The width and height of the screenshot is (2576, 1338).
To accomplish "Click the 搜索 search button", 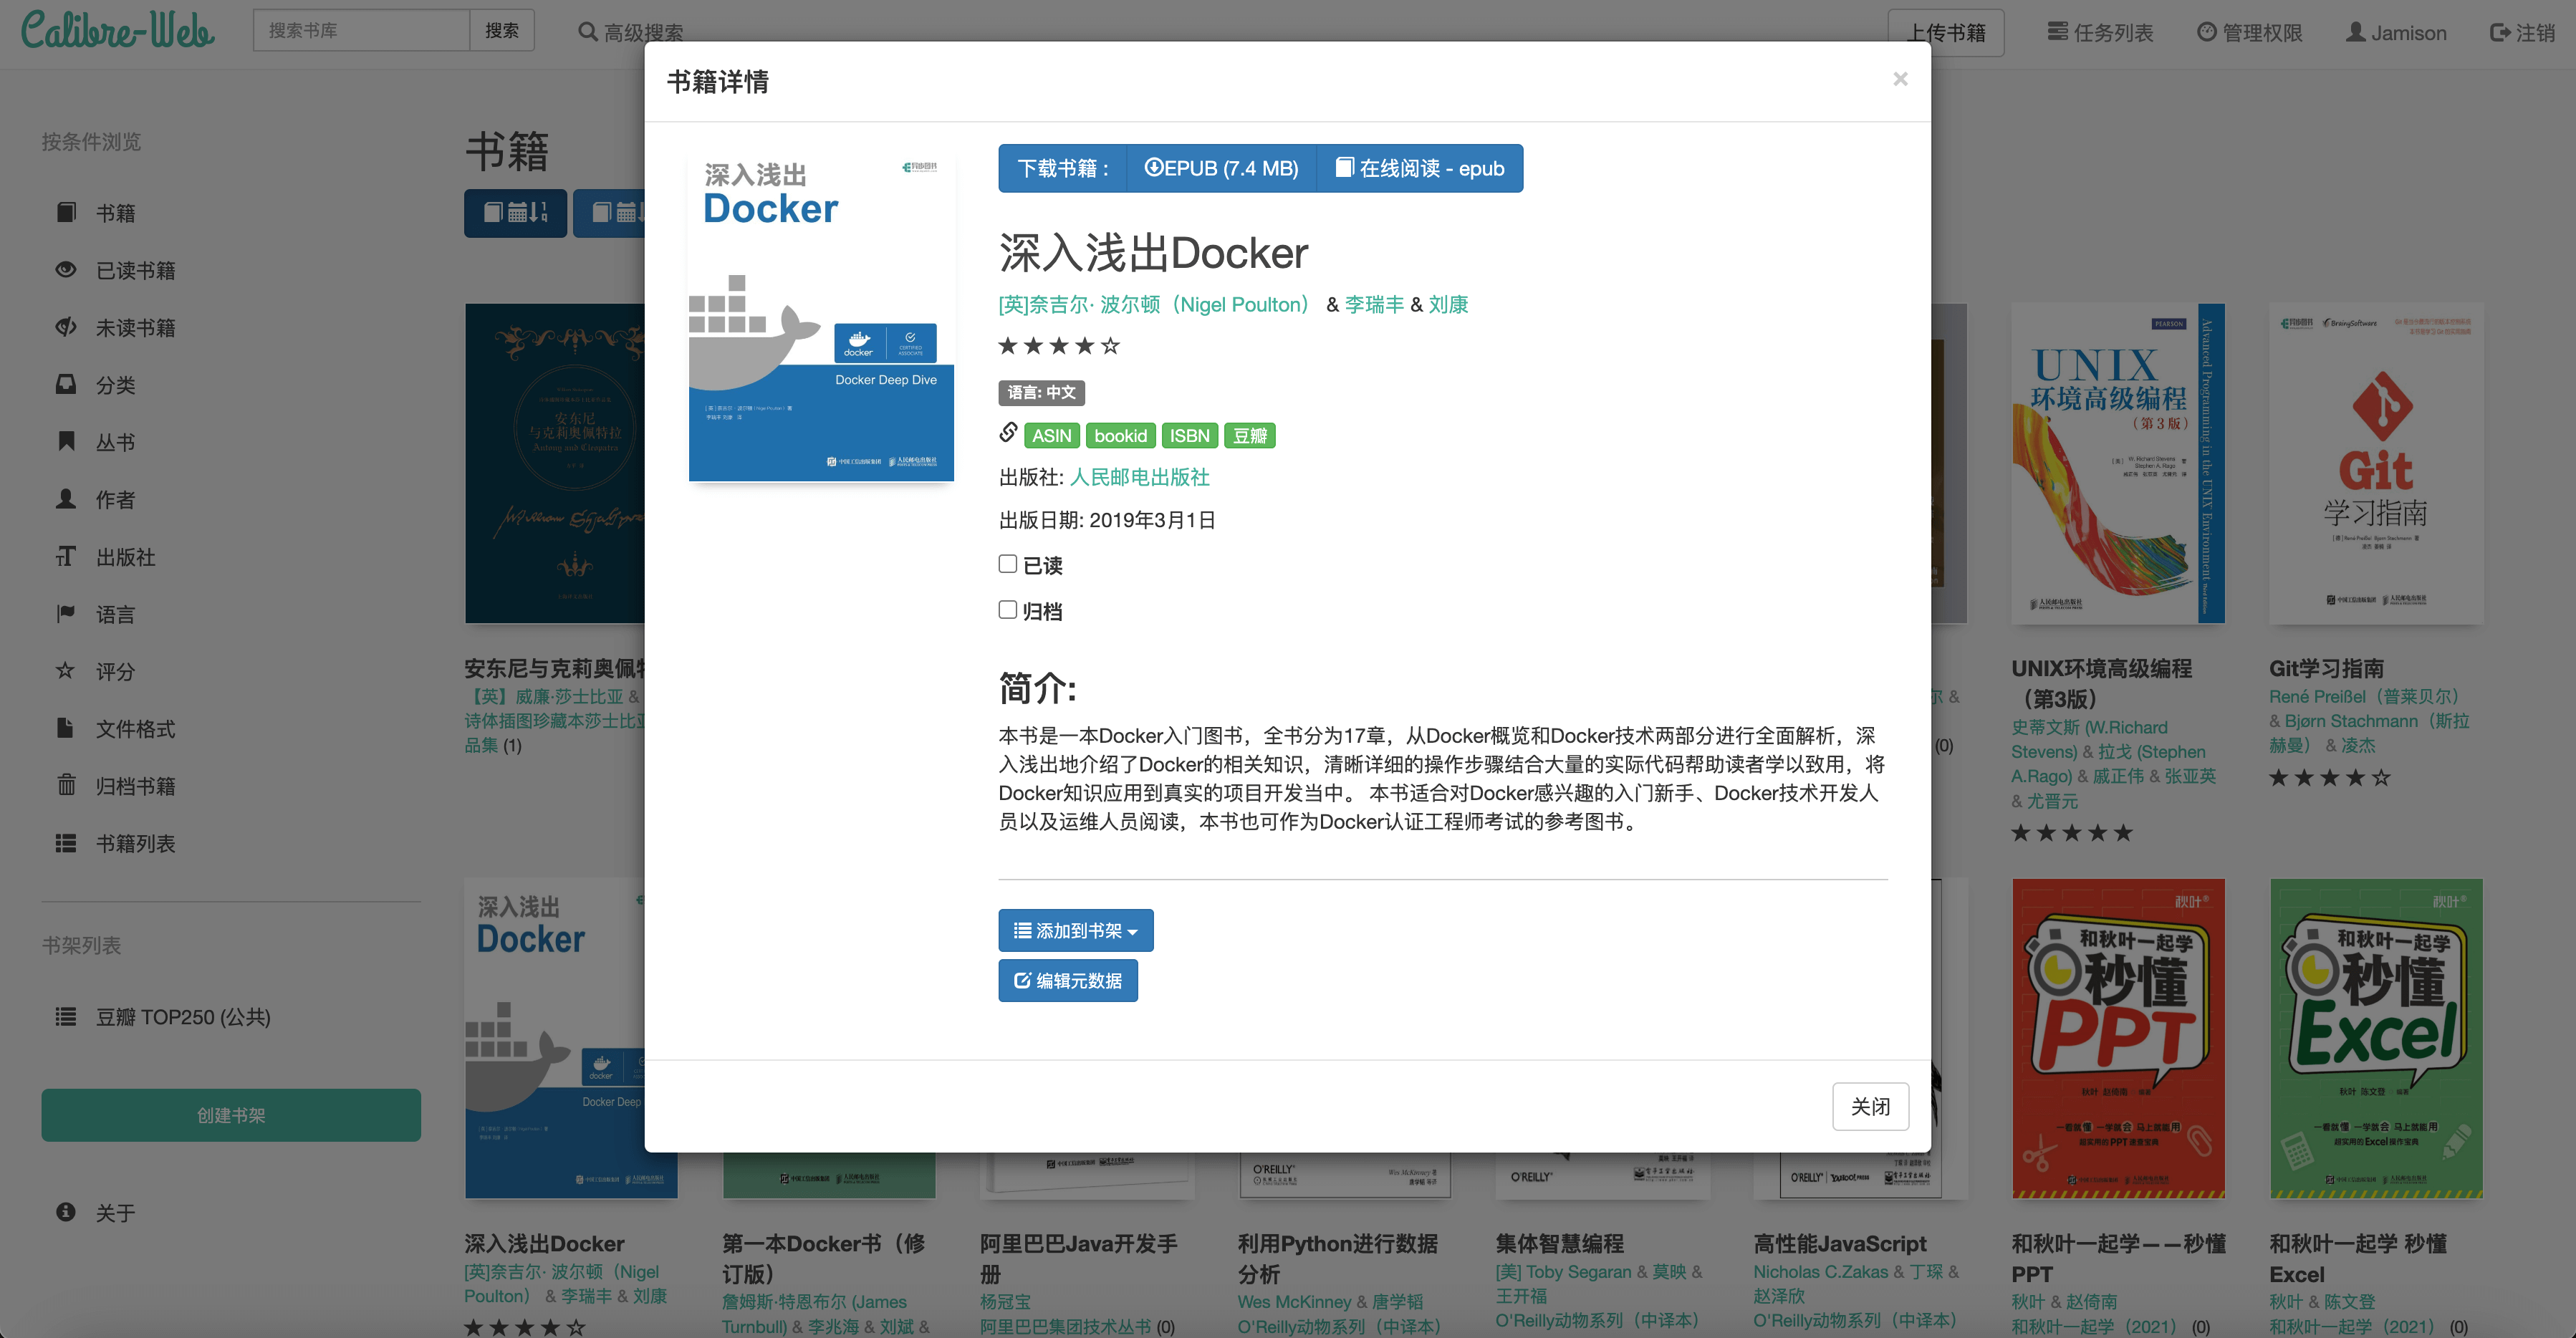I will [x=502, y=30].
